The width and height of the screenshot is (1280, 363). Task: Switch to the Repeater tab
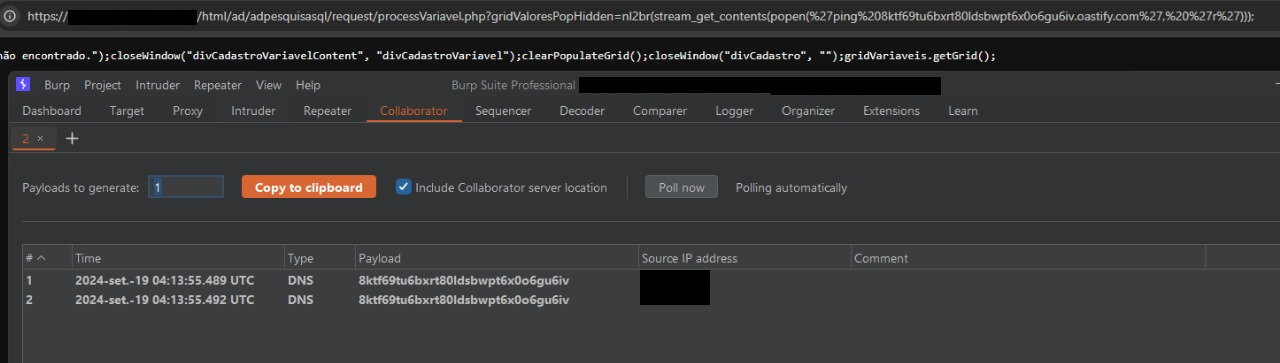(327, 111)
